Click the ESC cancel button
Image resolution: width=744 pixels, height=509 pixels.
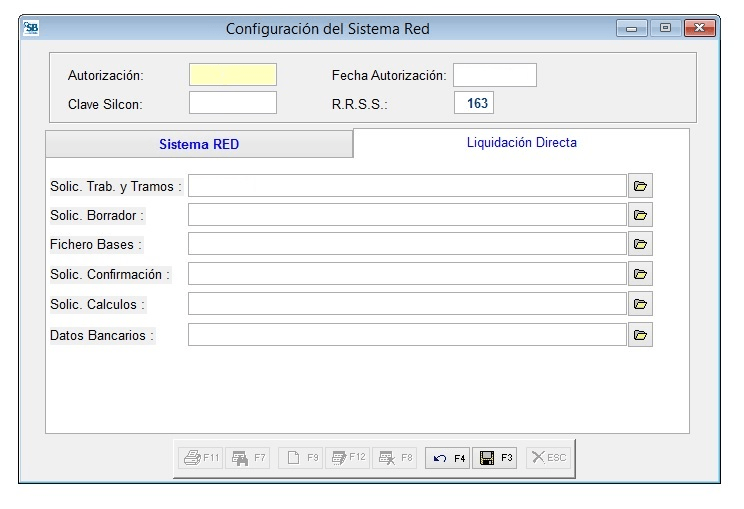click(x=549, y=458)
